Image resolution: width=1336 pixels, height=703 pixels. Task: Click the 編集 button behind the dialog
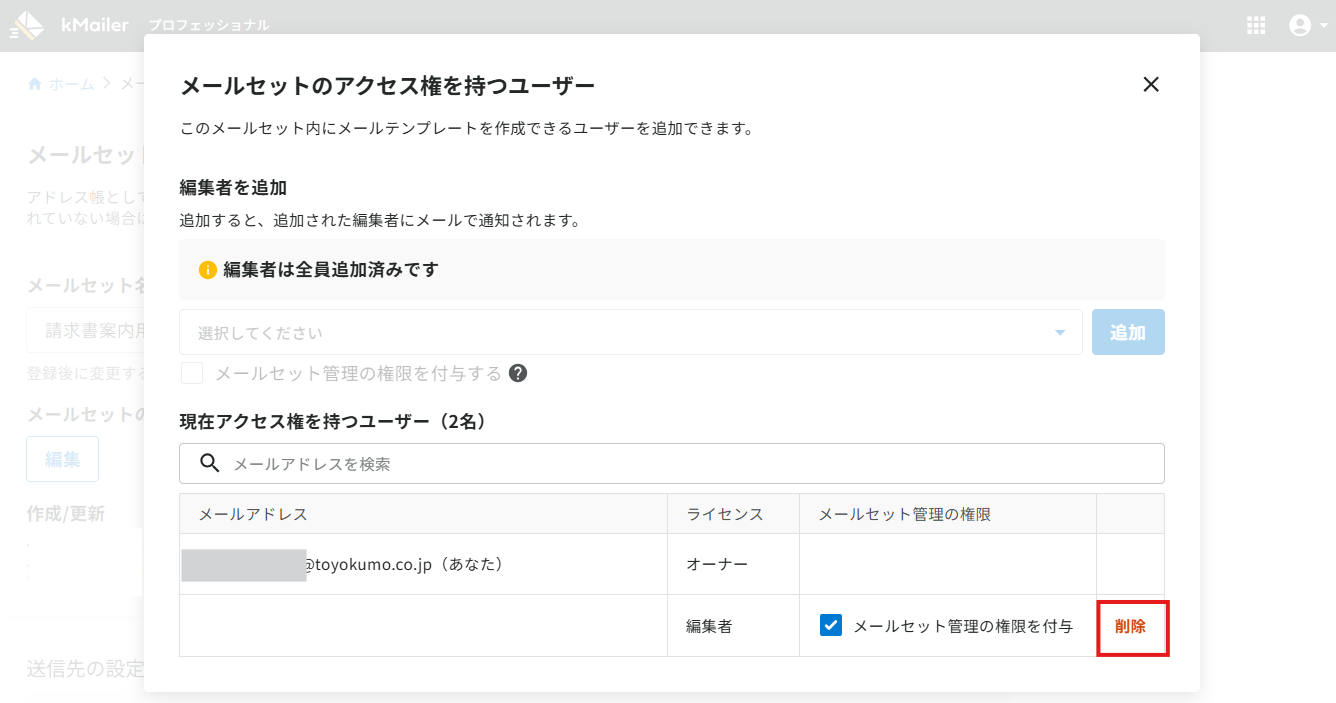tap(62, 459)
